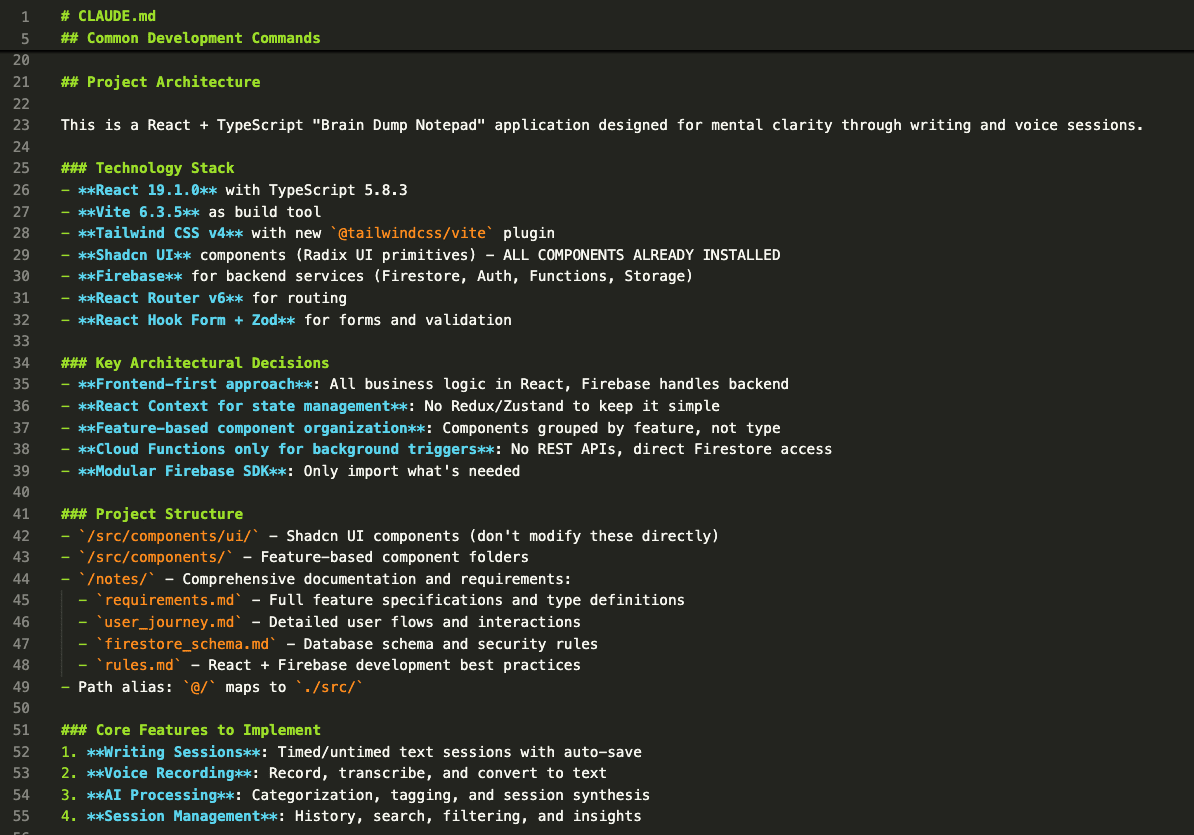Screen dimensions: 1194x835
Task: Click line number 44 beside '/notes/'
Action: pyautogui.click(x=21, y=578)
